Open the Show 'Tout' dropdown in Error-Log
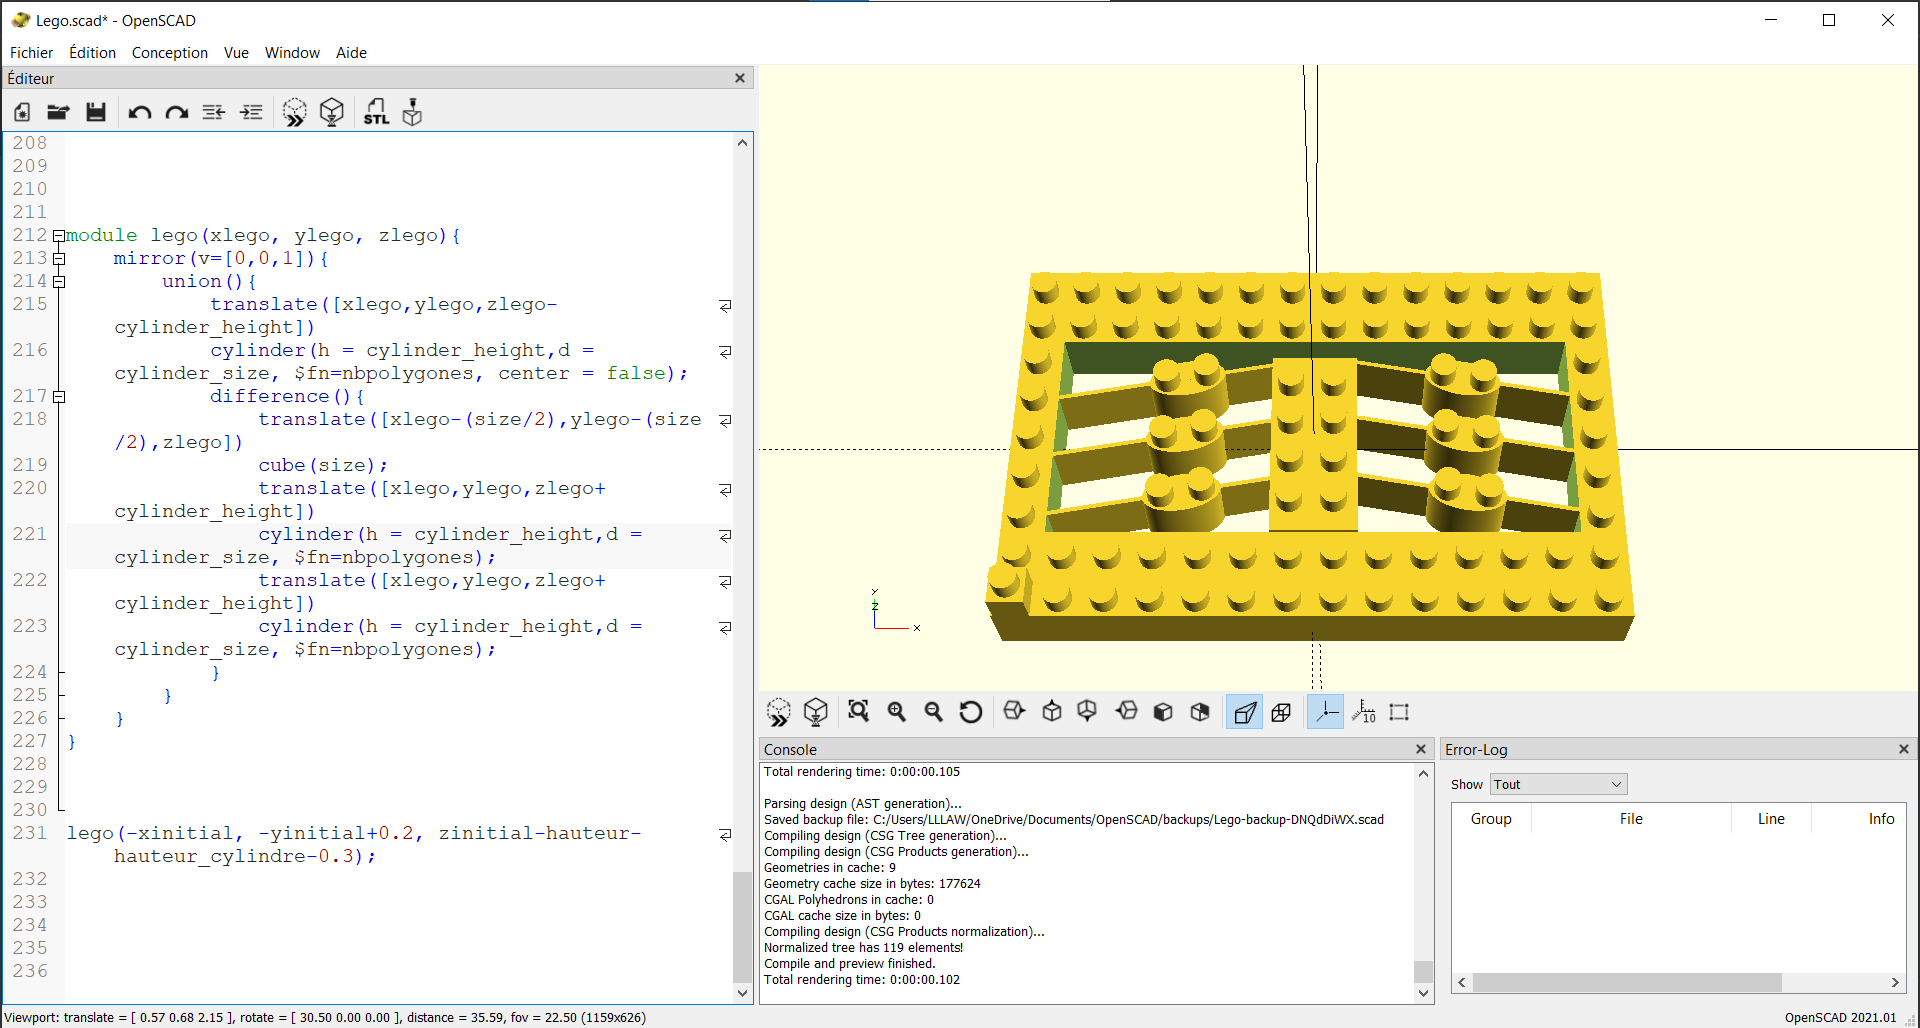The width and height of the screenshot is (1920, 1028). [1558, 785]
